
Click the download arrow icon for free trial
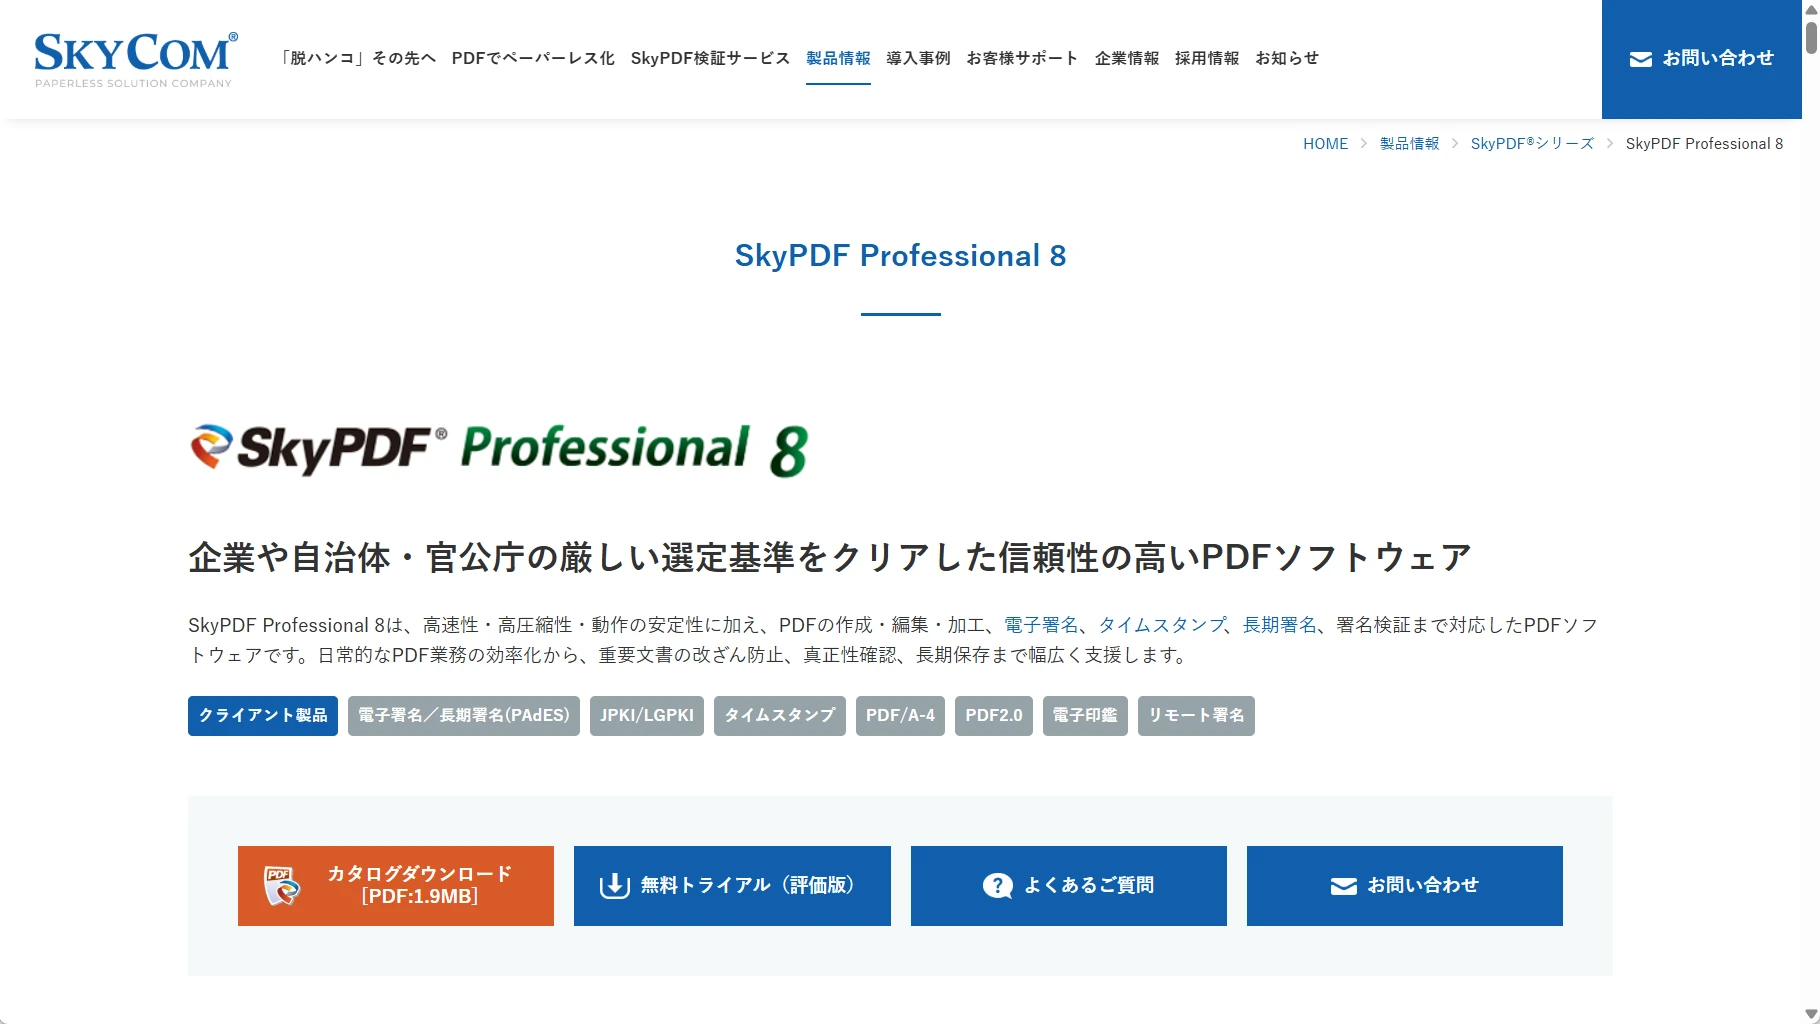click(614, 885)
